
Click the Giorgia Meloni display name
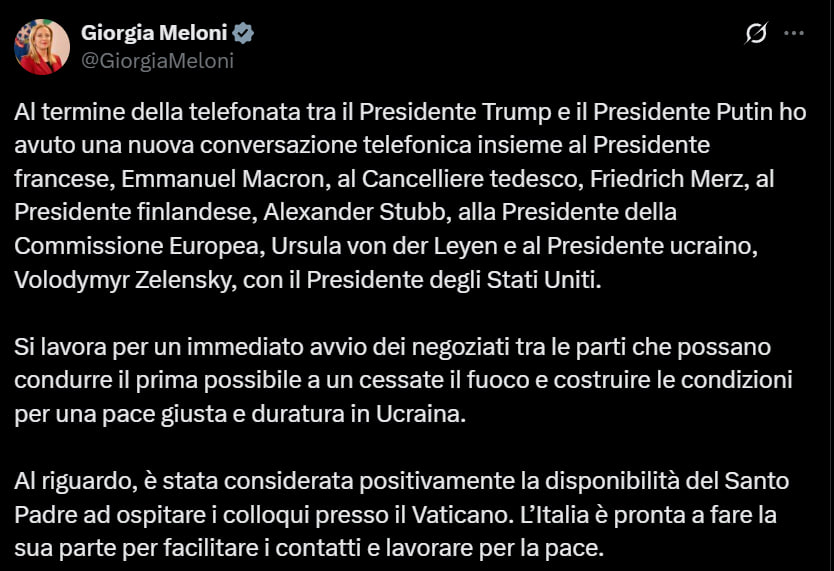click(155, 33)
